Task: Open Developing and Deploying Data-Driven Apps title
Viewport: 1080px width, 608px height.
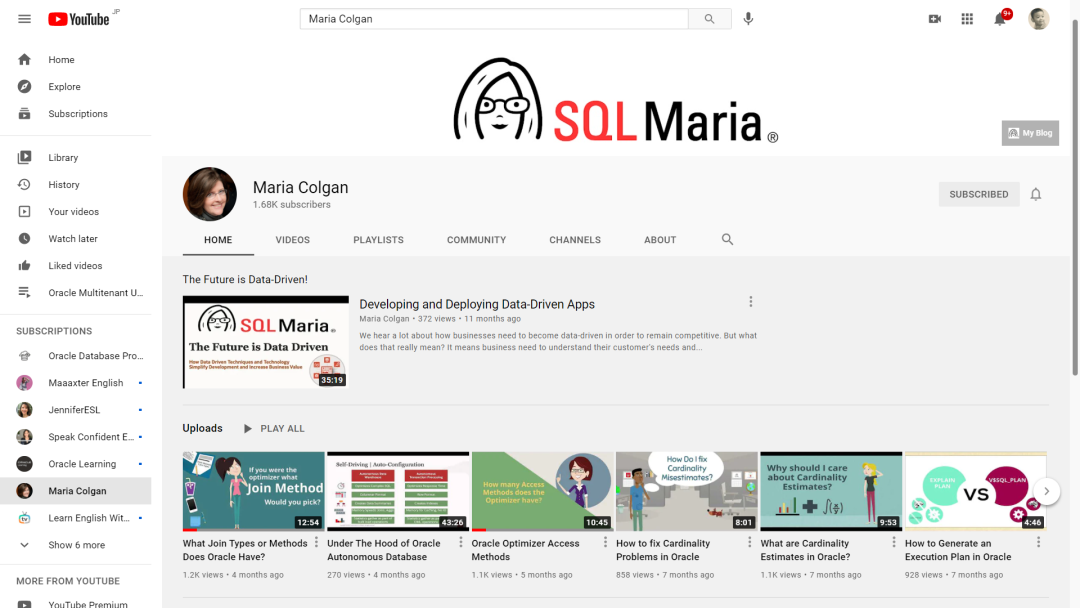Action: [477, 304]
